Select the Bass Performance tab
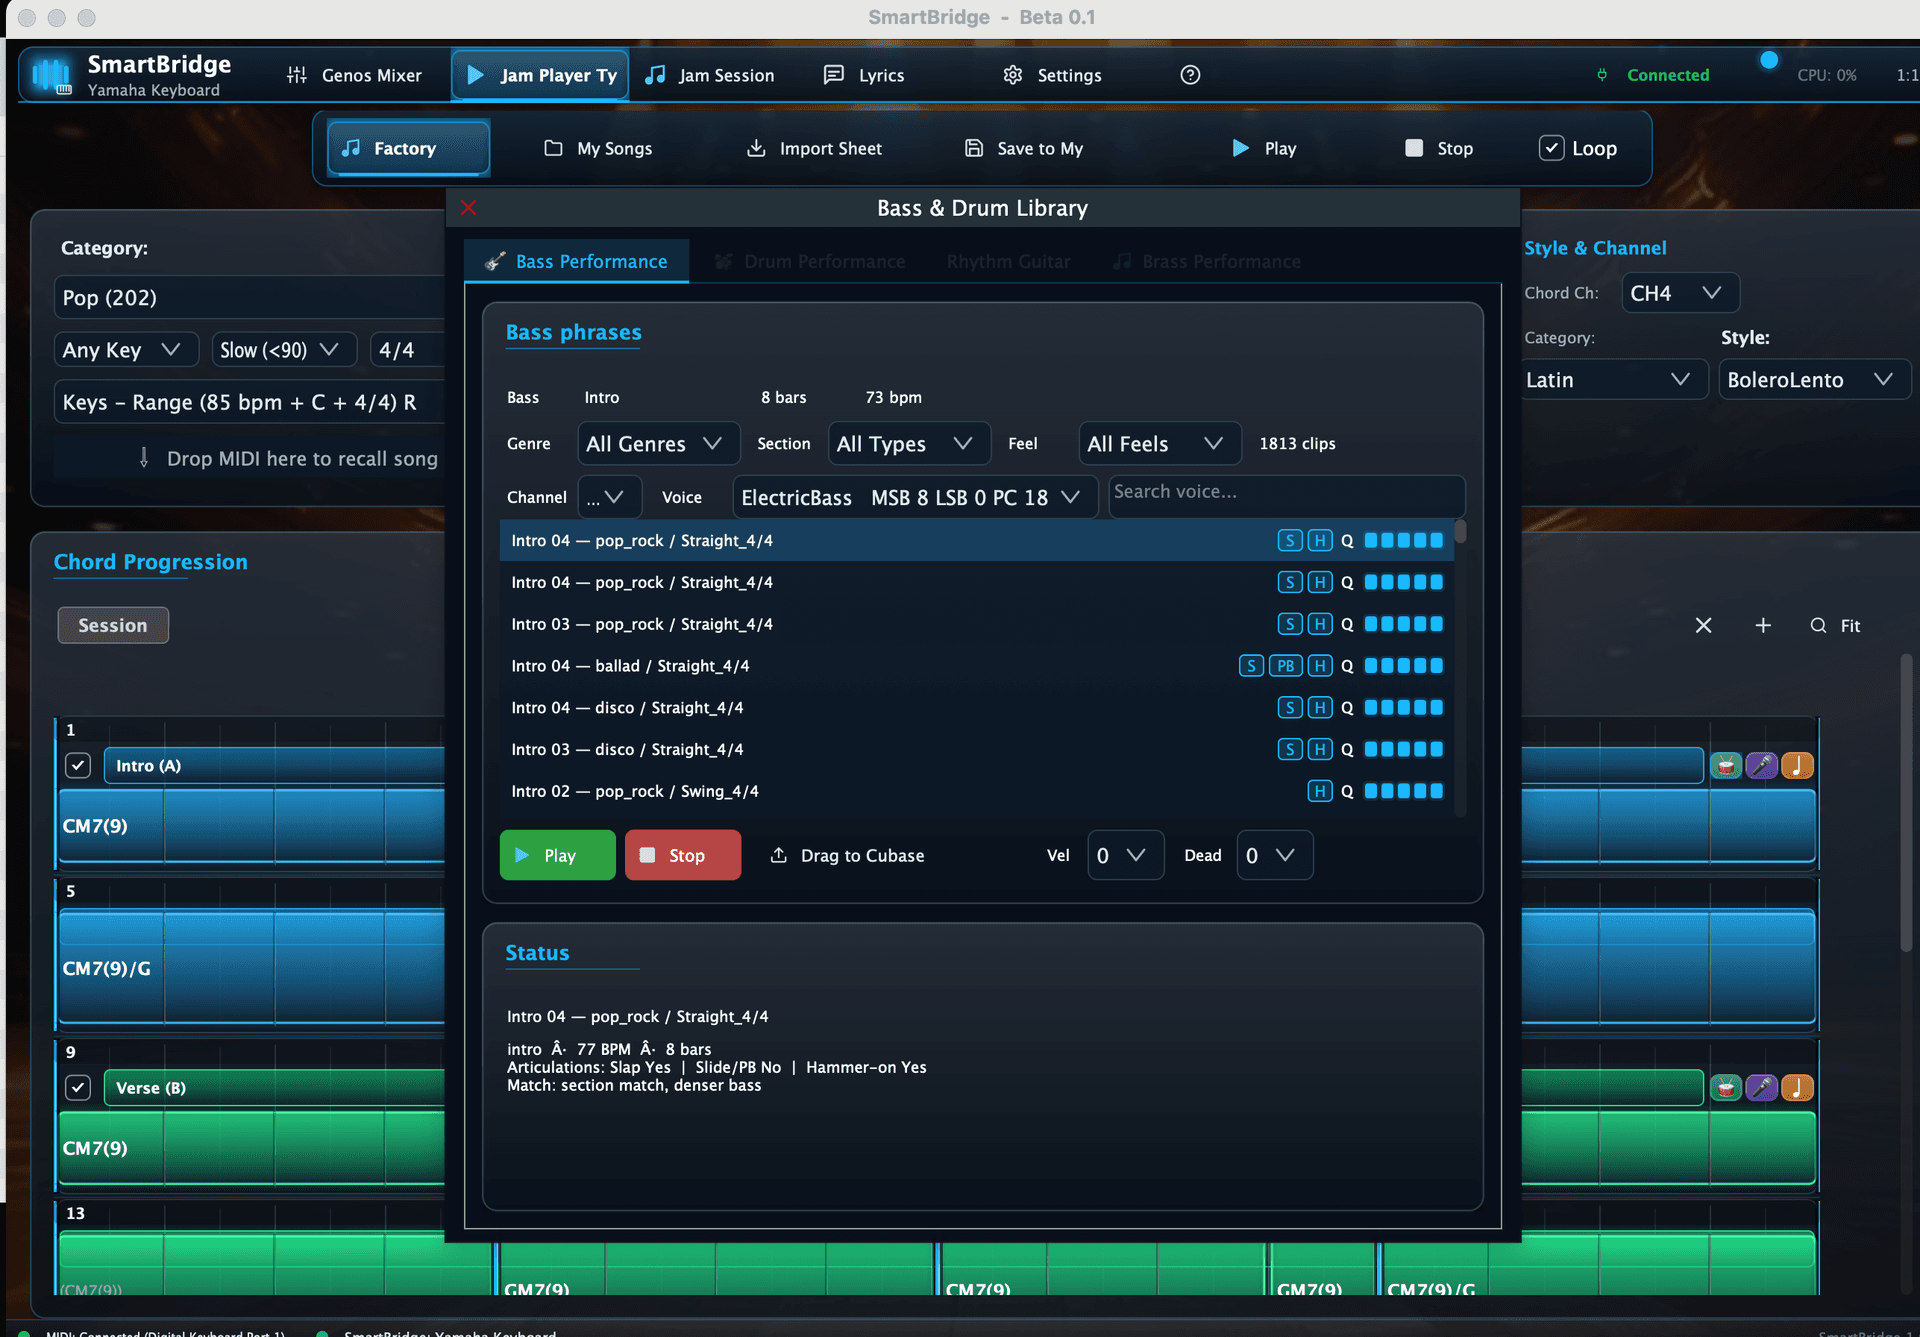This screenshot has width=1920, height=1337. (576, 261)
